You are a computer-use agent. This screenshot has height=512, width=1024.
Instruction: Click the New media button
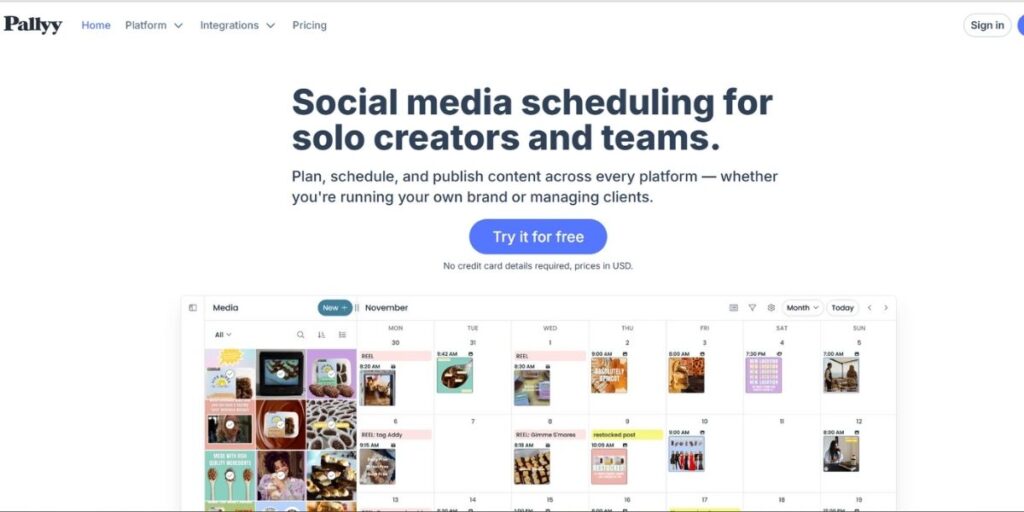[x=335, y=308]
